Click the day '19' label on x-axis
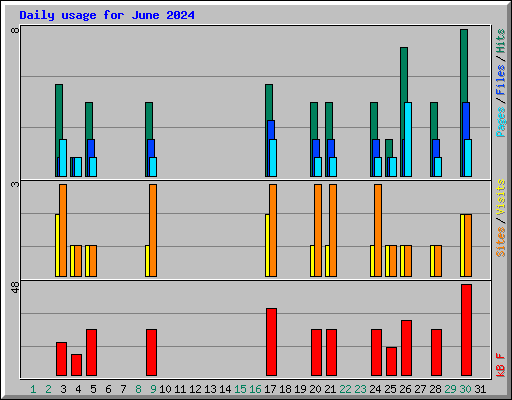The height and width of the screenshot is (400, 512). pyautogui.click(x=300, y=389)
